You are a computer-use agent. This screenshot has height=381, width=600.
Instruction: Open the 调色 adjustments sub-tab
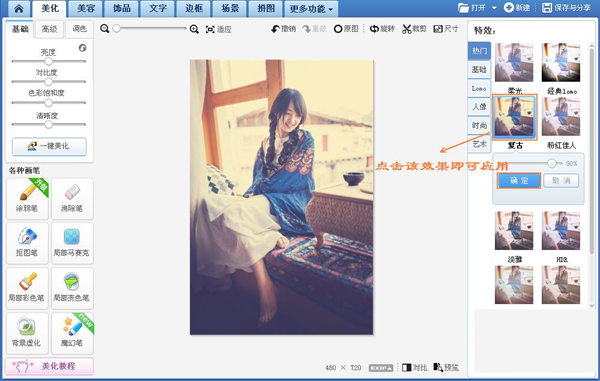point(79,29)
